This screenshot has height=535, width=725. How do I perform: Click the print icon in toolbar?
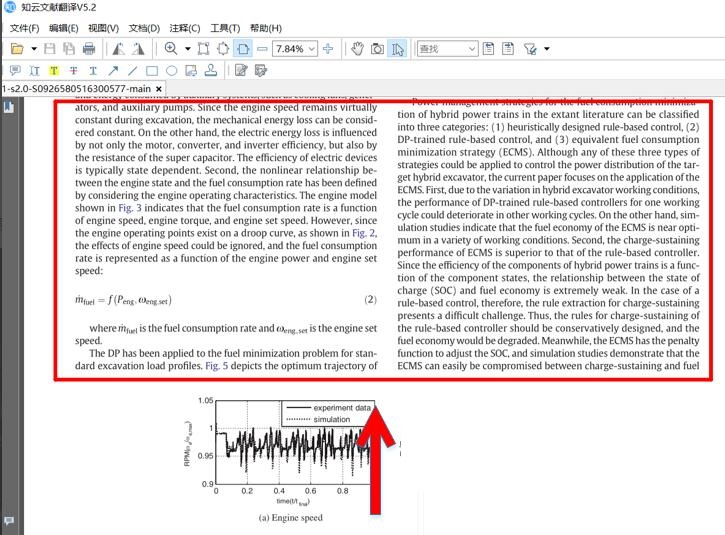point(89,49)
